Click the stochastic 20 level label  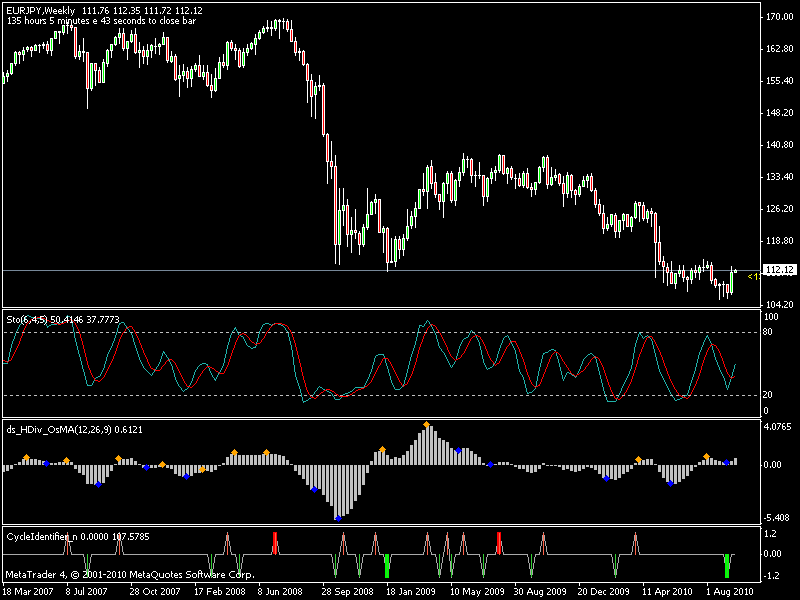(x=768, y=395)
